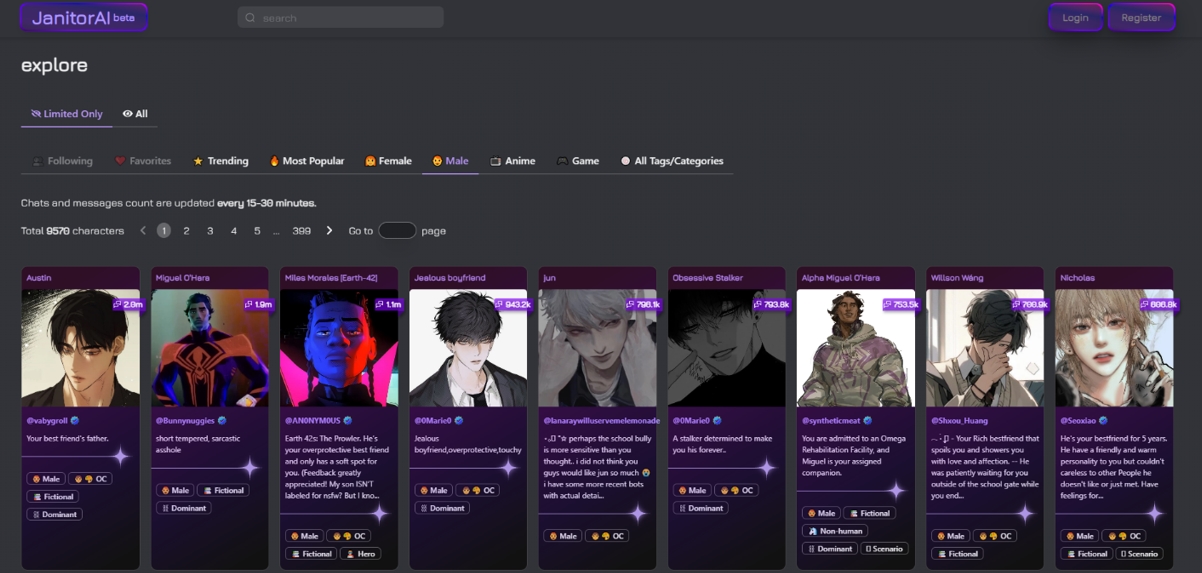Click the 'Total 9570 characters' text

(x=72, y=231)
